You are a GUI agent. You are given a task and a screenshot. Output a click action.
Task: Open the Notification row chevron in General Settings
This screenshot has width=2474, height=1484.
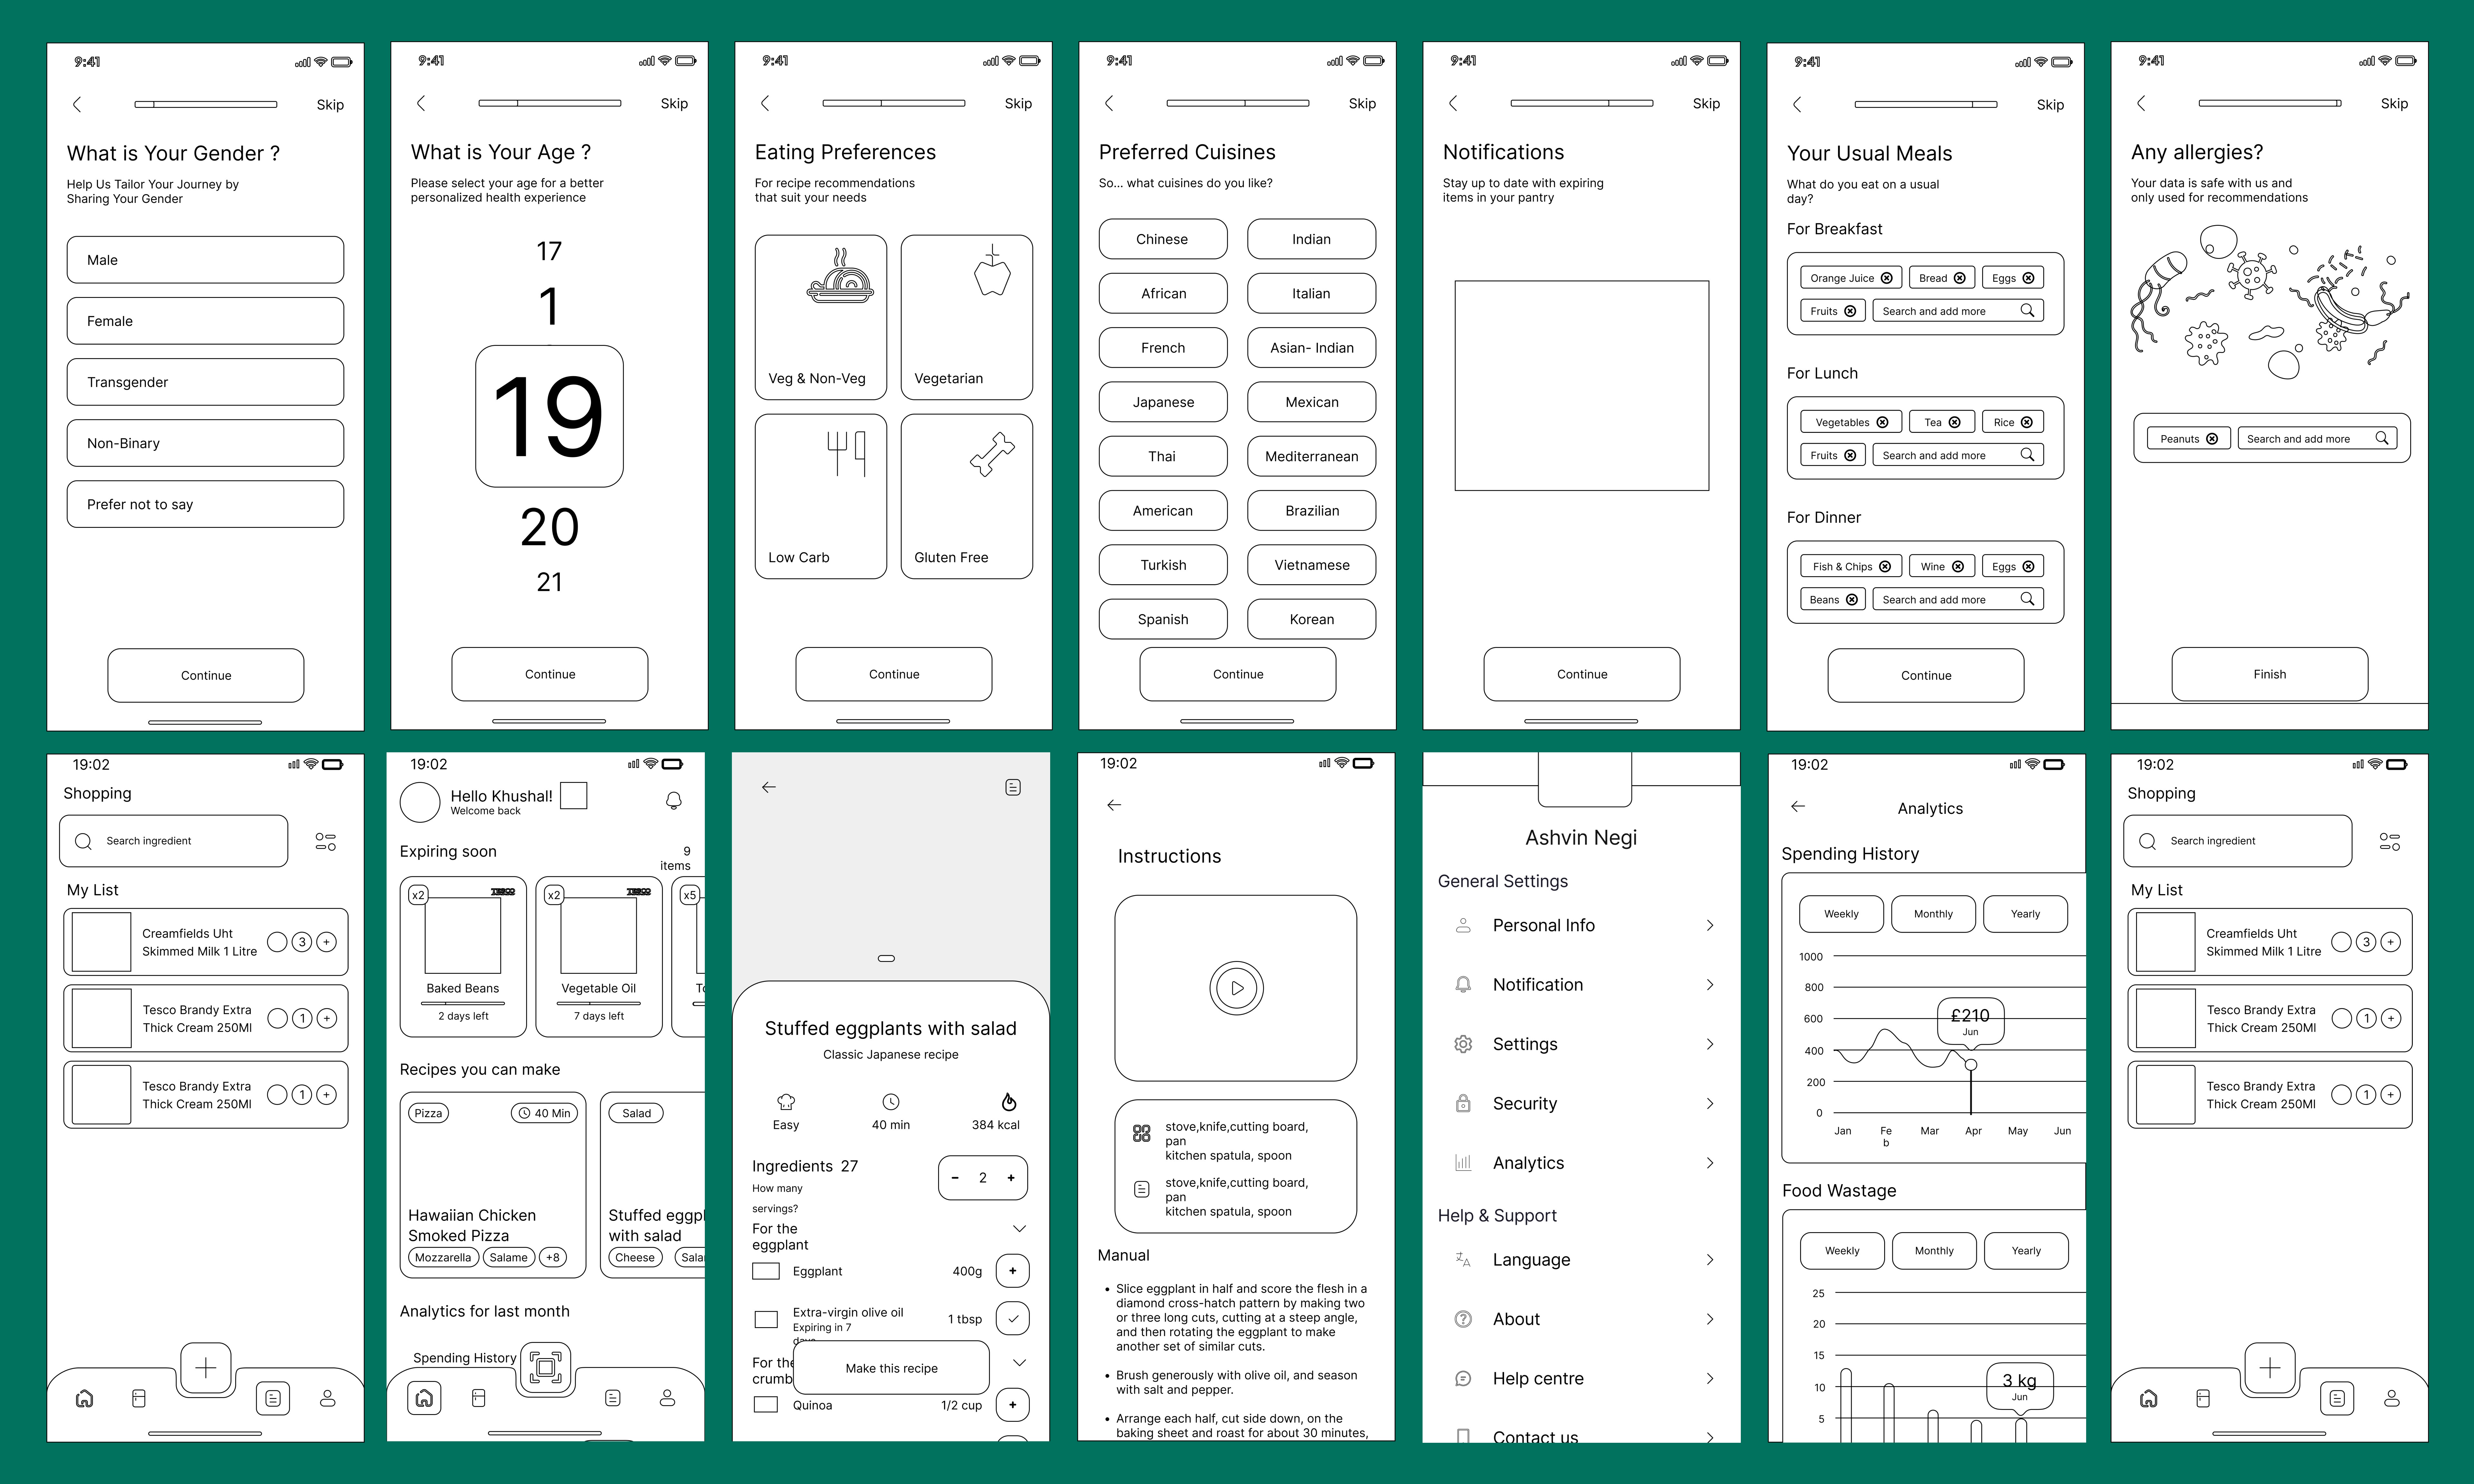[x=1710, y=985]
